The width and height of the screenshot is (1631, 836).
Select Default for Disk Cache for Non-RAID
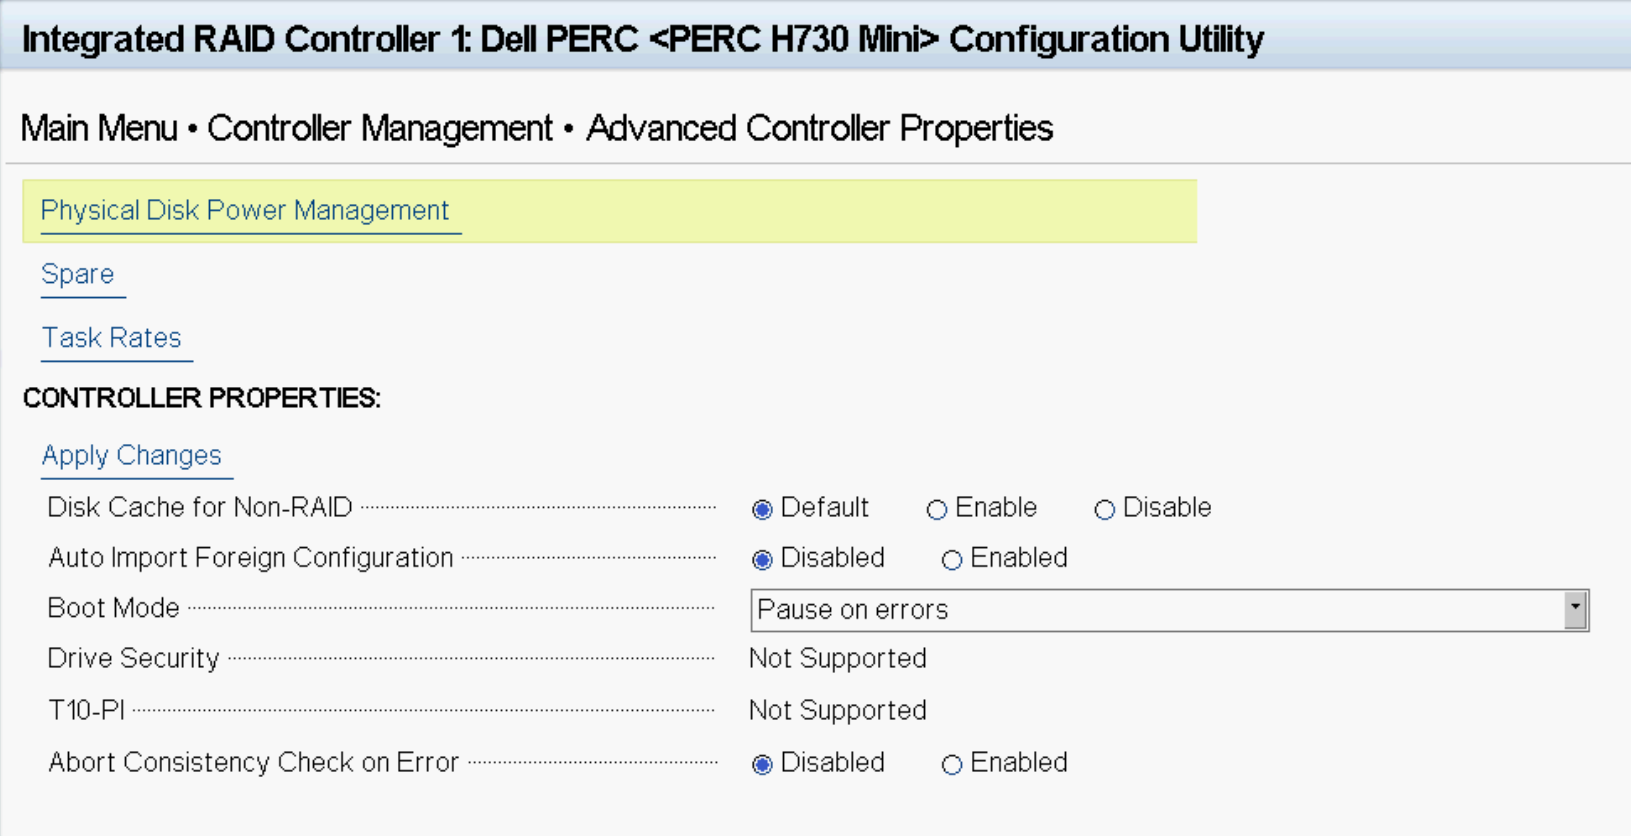coord(762,510)
